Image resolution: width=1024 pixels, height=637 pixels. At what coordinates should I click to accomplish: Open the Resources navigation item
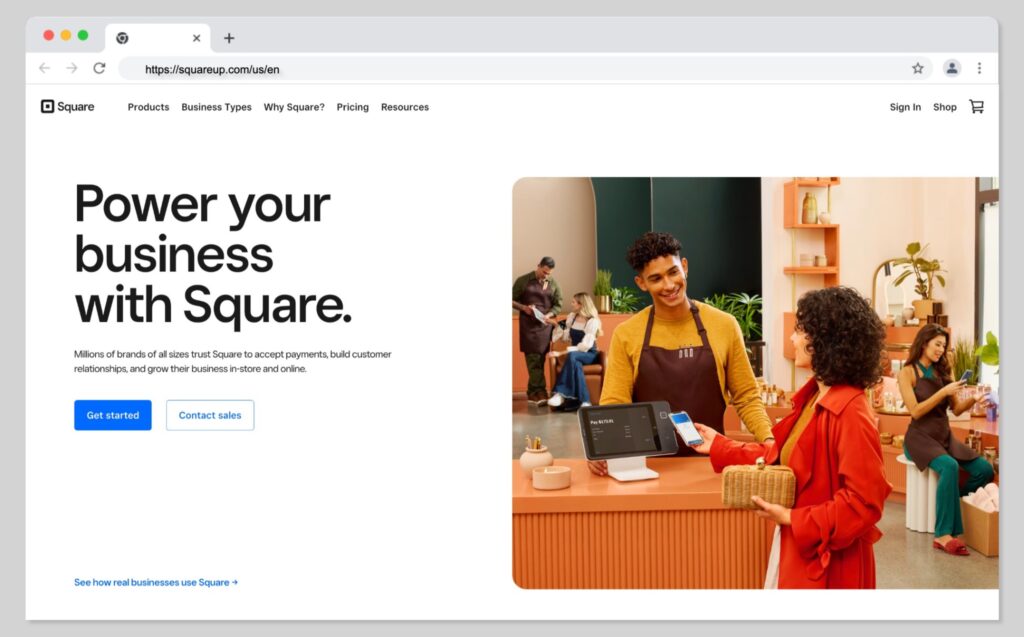pyautogui.click(x=404, y=107)
